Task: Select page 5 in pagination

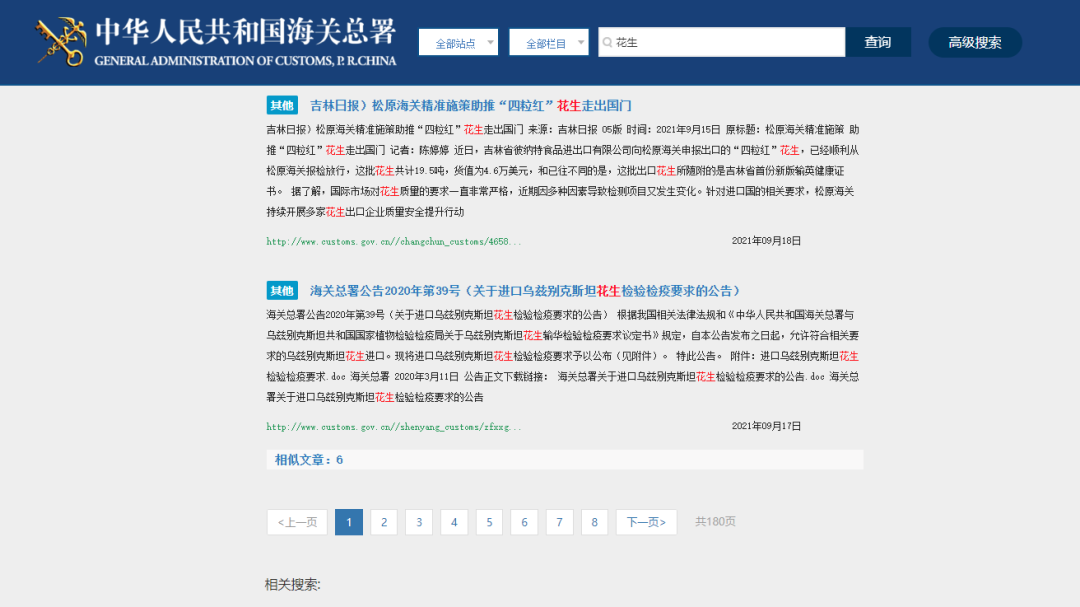Action: [x=489, y=522]
